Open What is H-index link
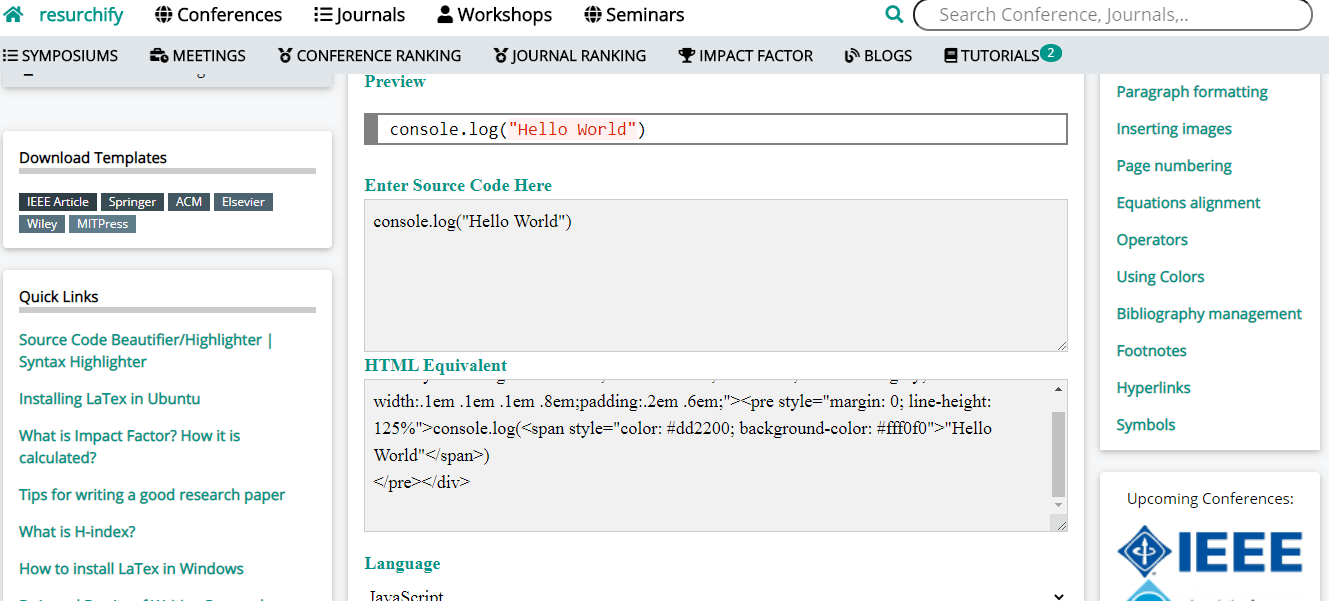The width and height of the screenshot is (1329, 601). tap(77, 532)
